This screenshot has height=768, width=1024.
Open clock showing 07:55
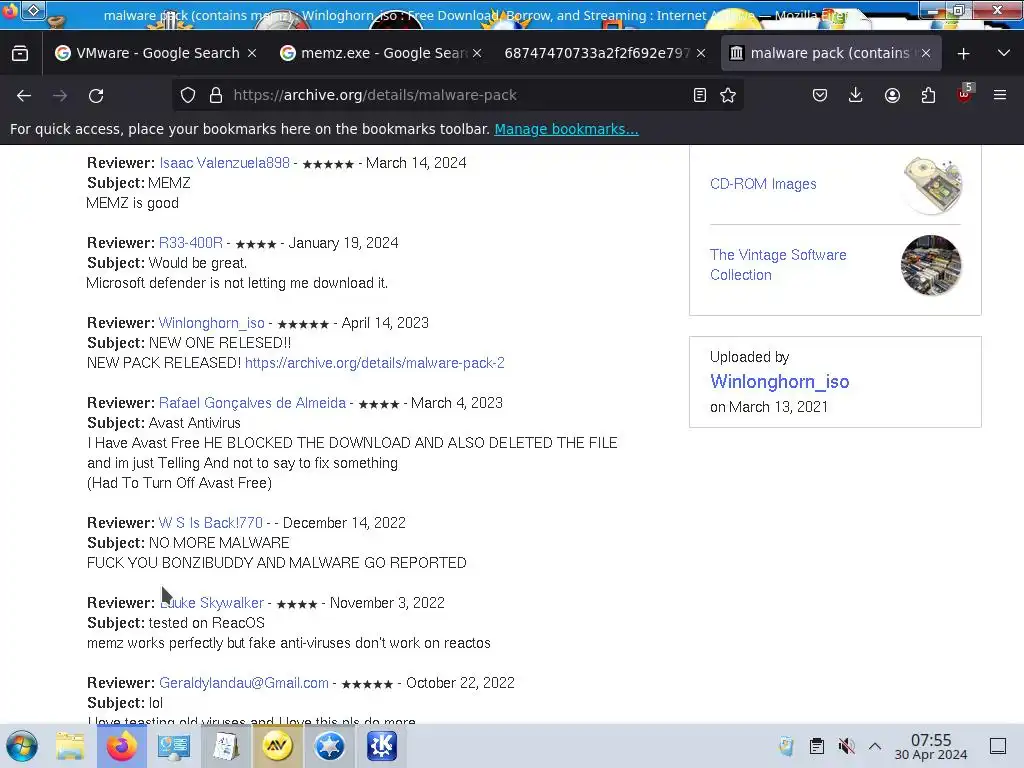pyautogui.click(x=931, y=746)
